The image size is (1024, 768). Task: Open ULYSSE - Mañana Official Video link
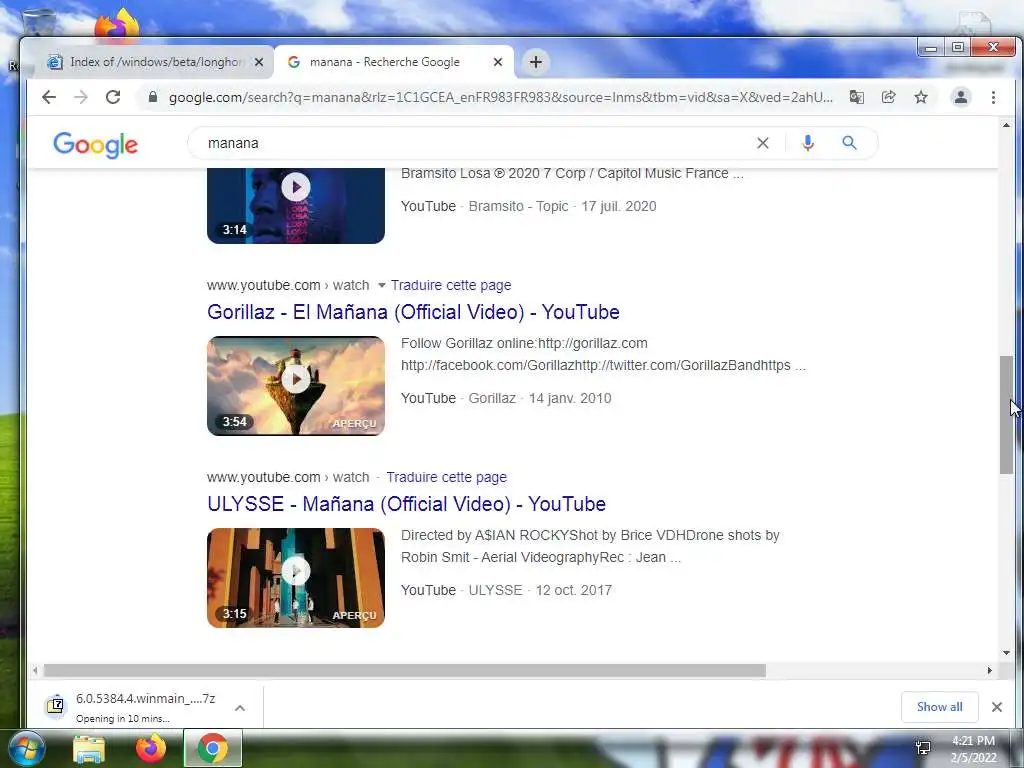406,504
